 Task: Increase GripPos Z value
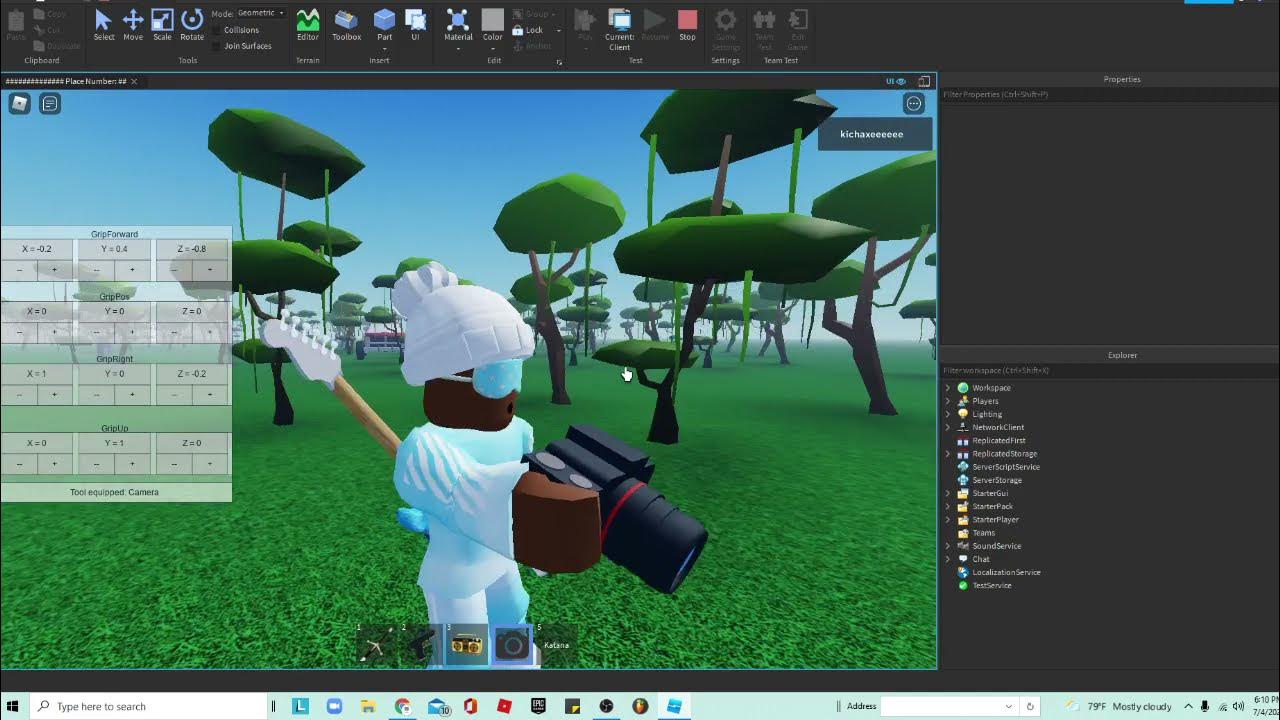point(210,331)
